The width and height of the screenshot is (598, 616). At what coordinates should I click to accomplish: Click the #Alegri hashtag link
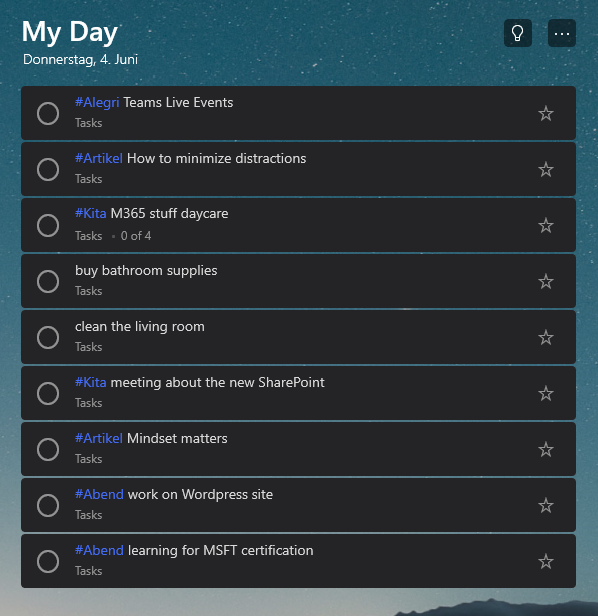97,103
